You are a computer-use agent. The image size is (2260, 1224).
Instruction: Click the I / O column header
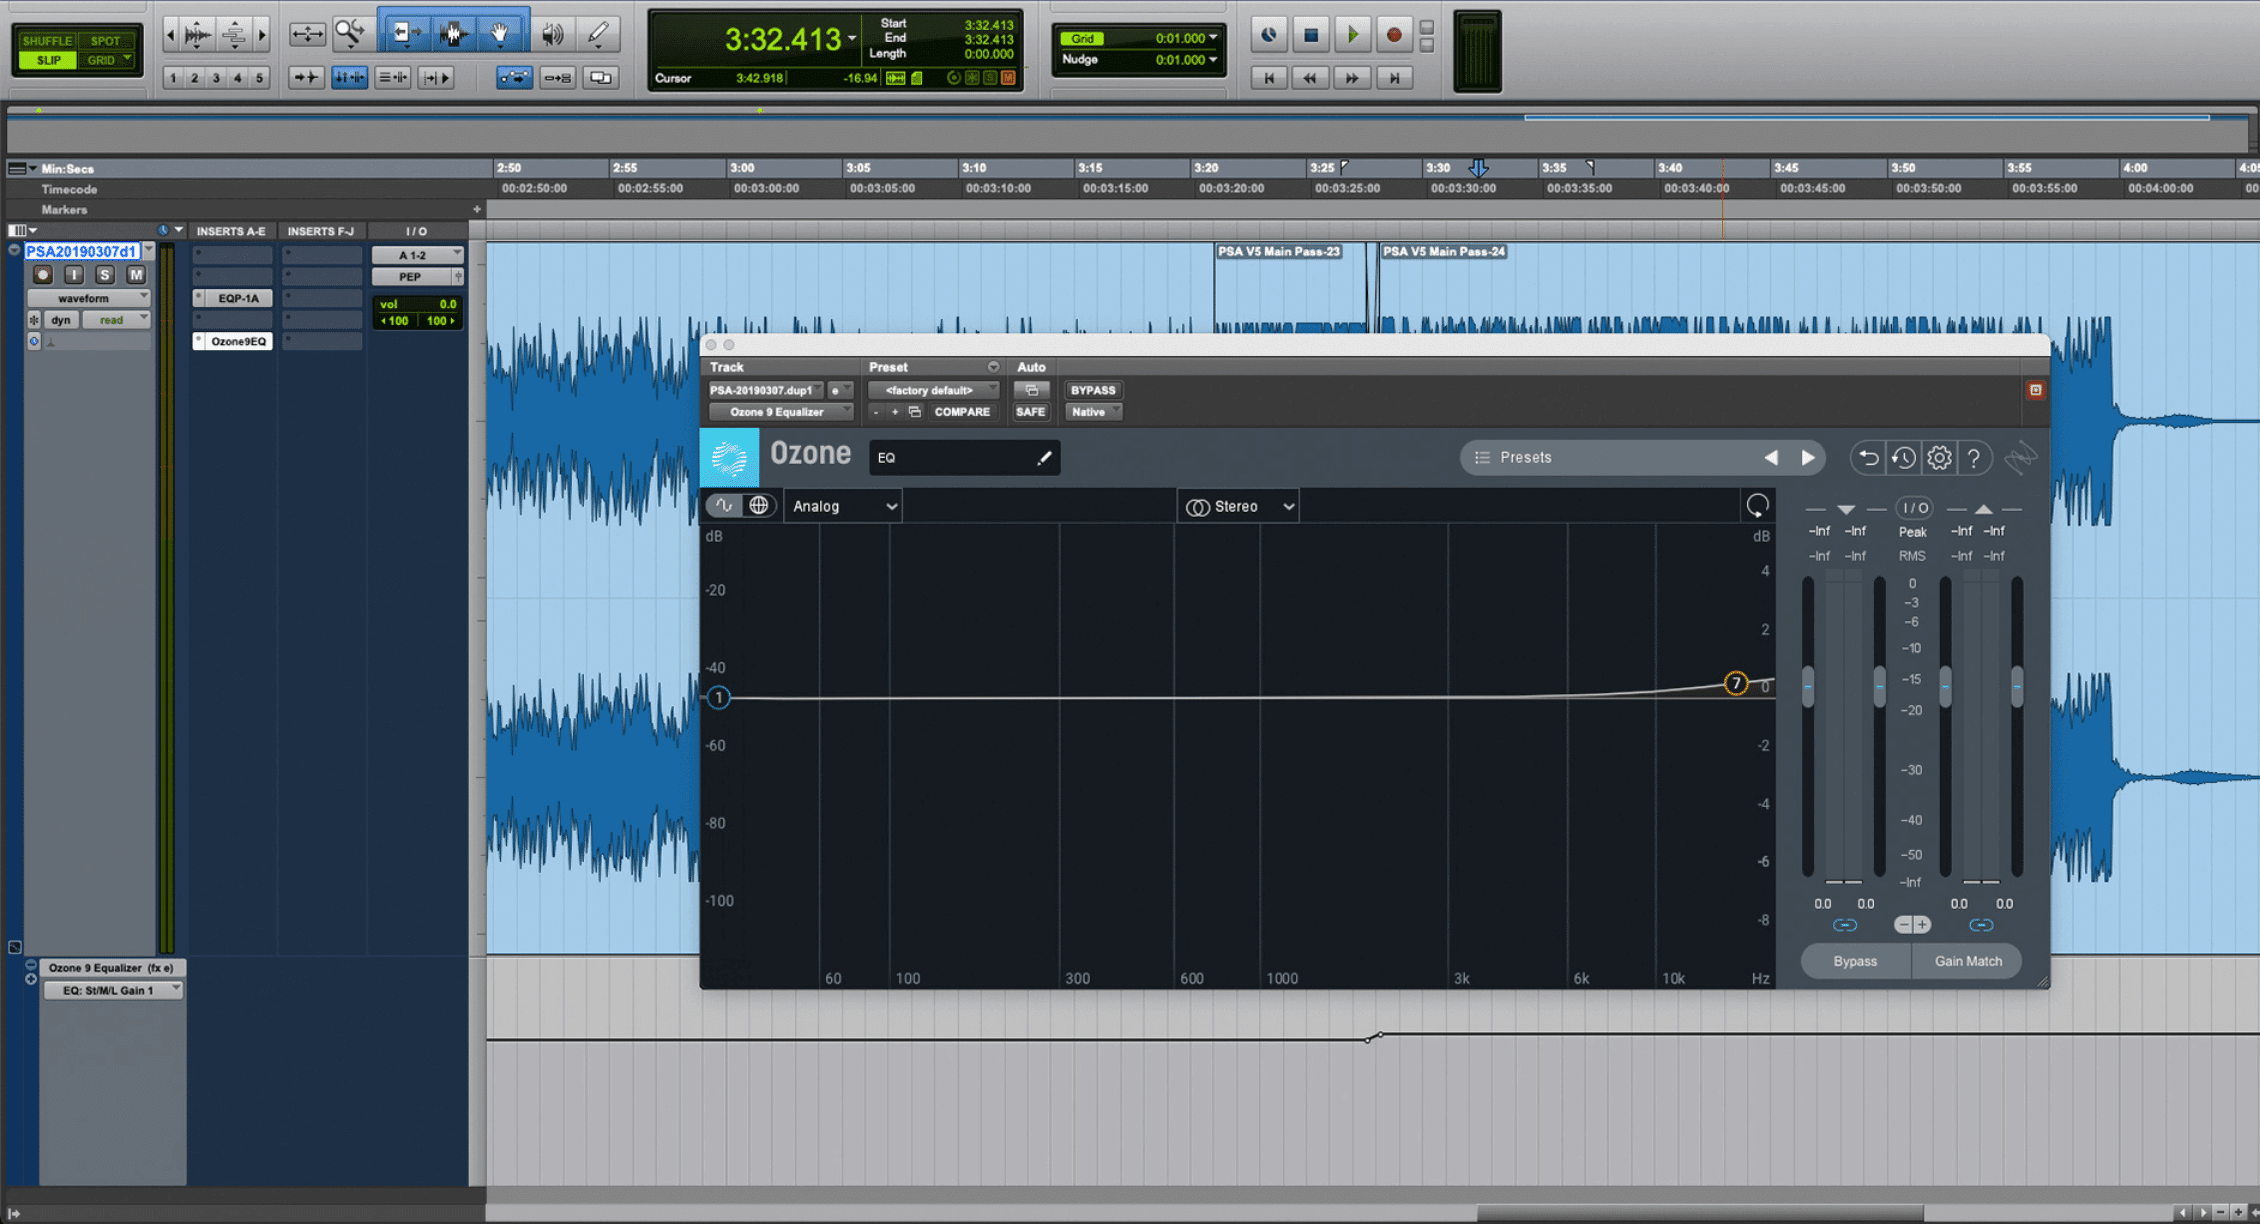(x=417, y=231)
